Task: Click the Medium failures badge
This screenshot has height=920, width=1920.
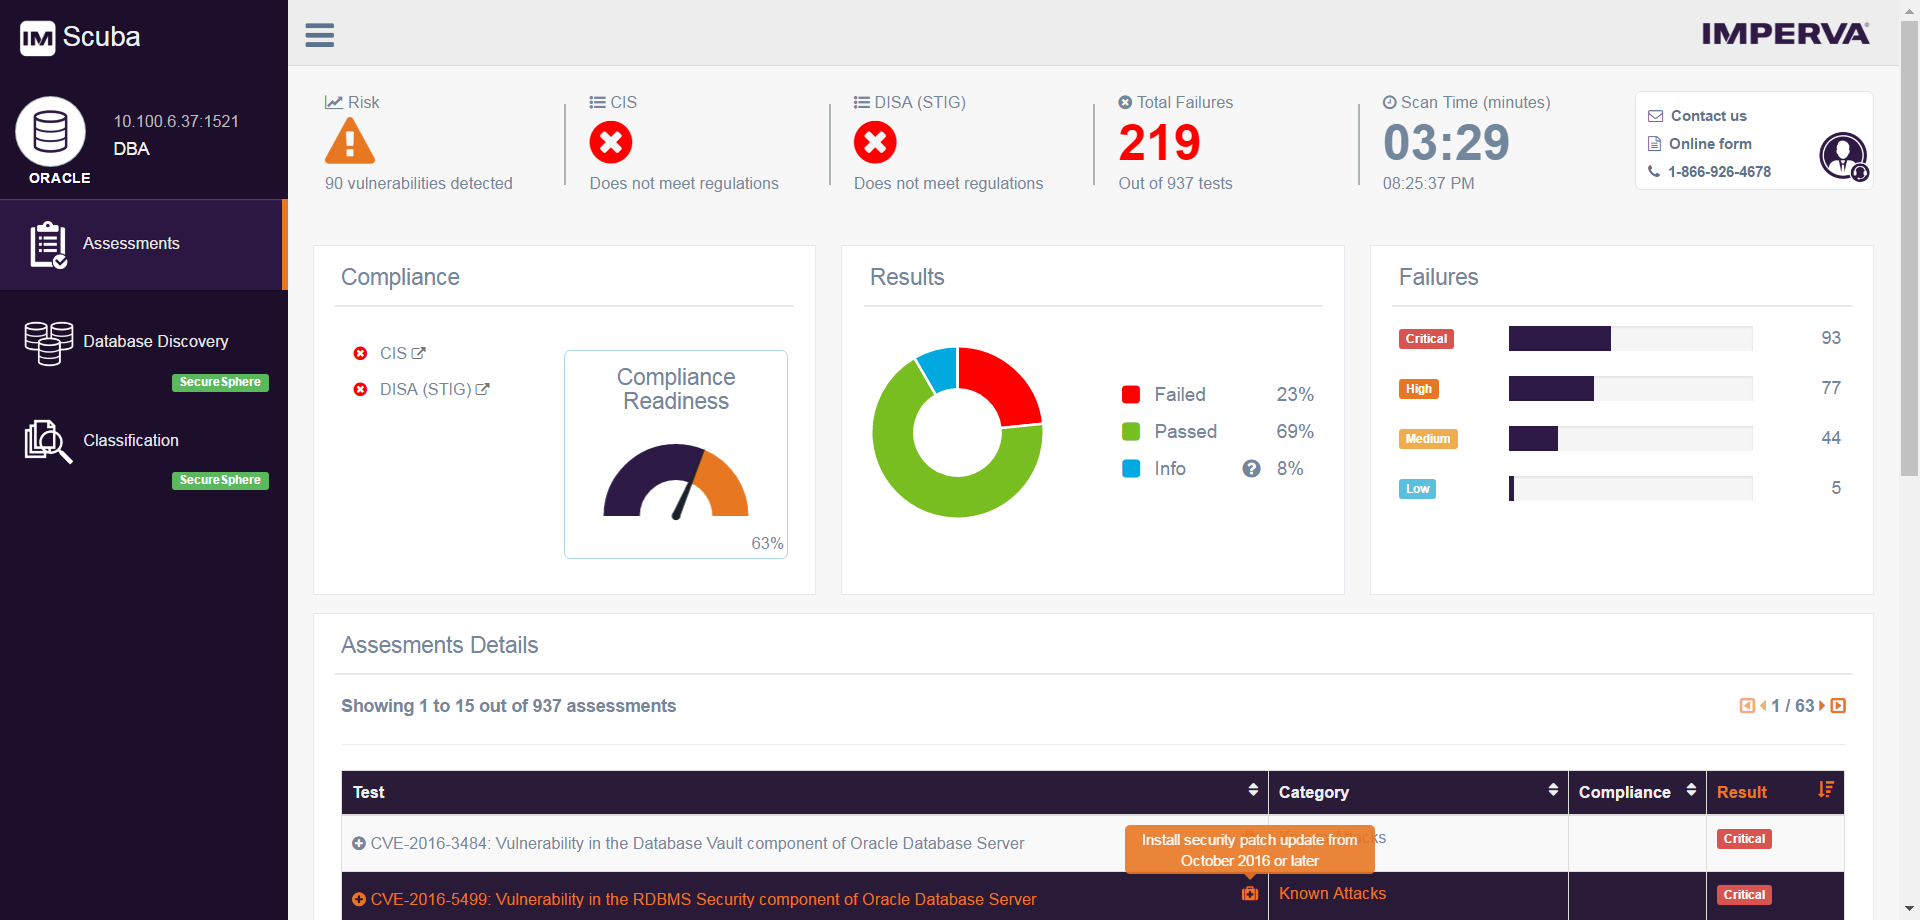Action: pyautogui.click(x=1428, y=439)
